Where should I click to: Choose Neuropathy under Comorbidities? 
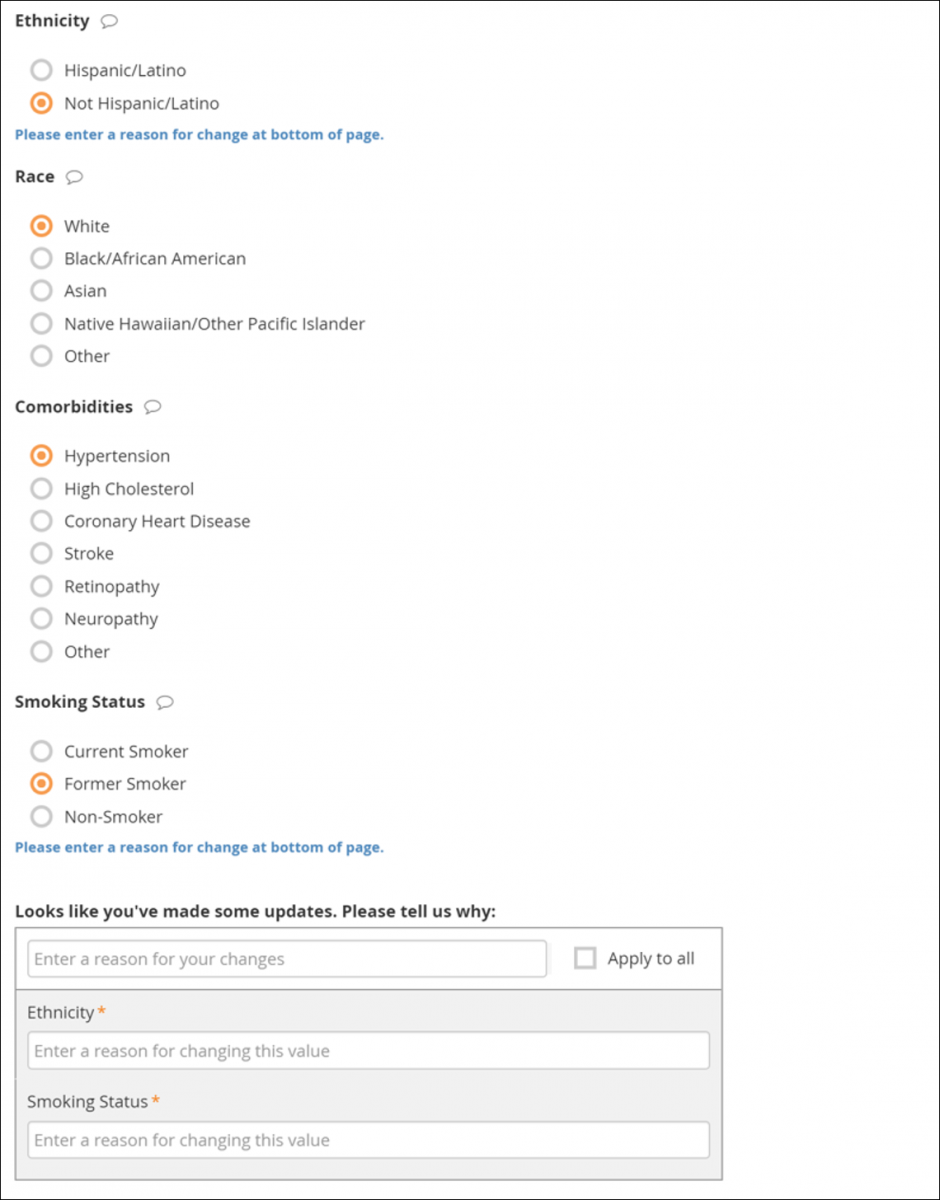pos(41,618)
